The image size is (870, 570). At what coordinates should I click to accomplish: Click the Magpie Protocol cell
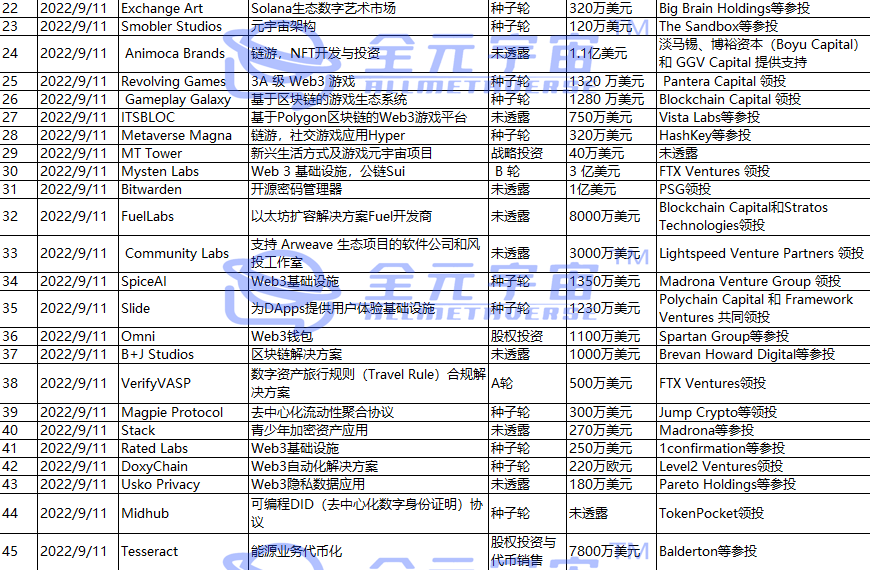(x=183, y=412)
